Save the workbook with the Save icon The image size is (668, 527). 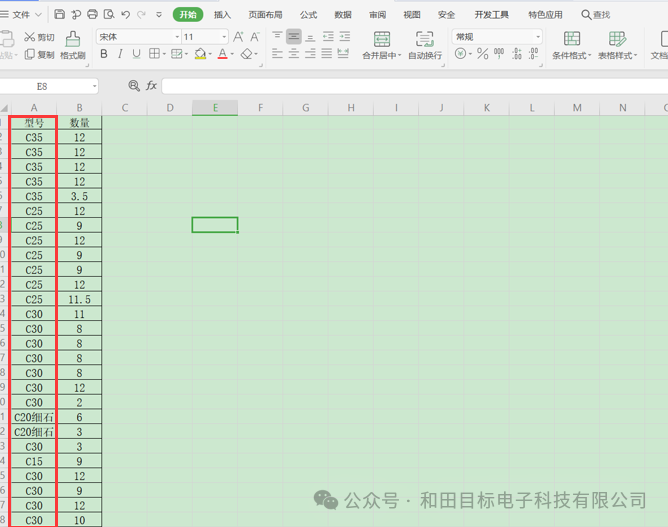coord(60,14)
